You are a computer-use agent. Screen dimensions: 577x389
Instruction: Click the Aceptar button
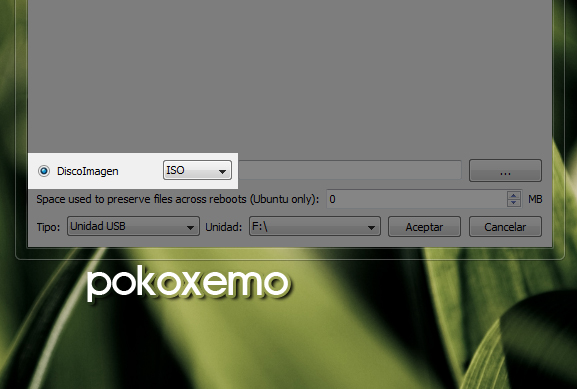424,227
